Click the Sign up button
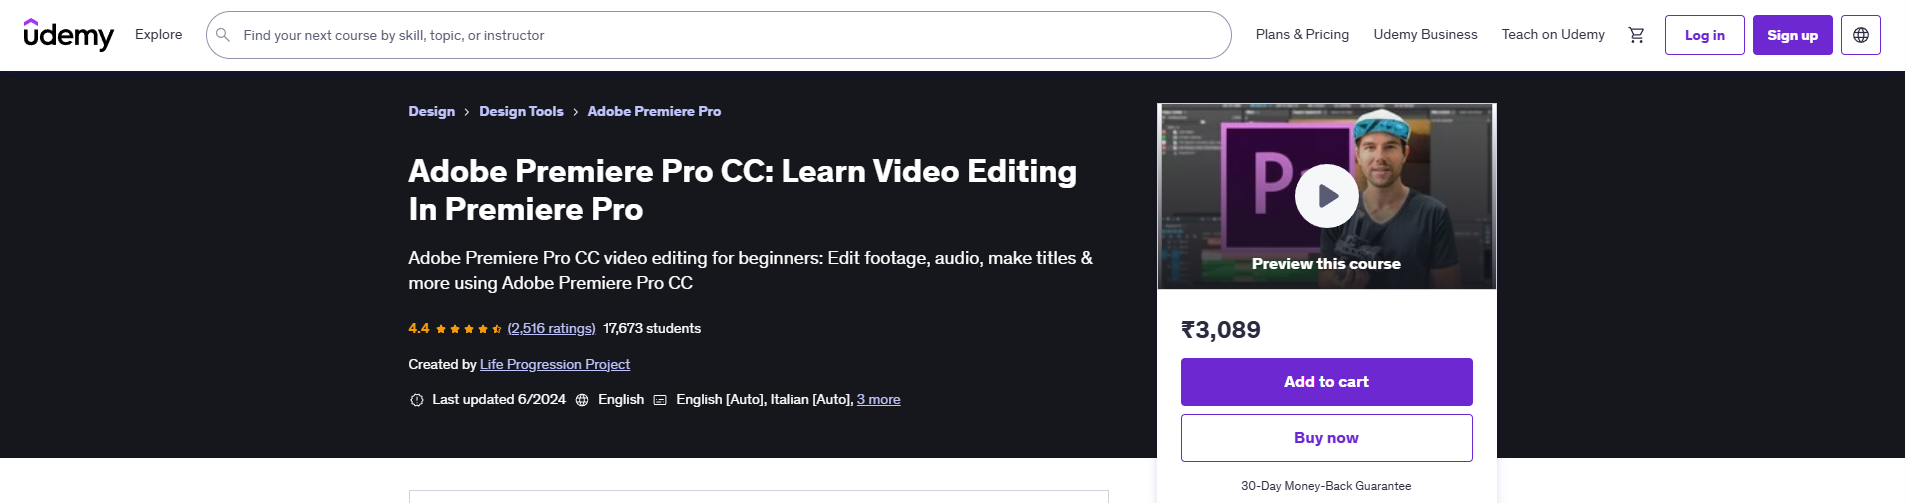The width and height of the screenshot is (1906, 503). click(x=1792, y=35)
